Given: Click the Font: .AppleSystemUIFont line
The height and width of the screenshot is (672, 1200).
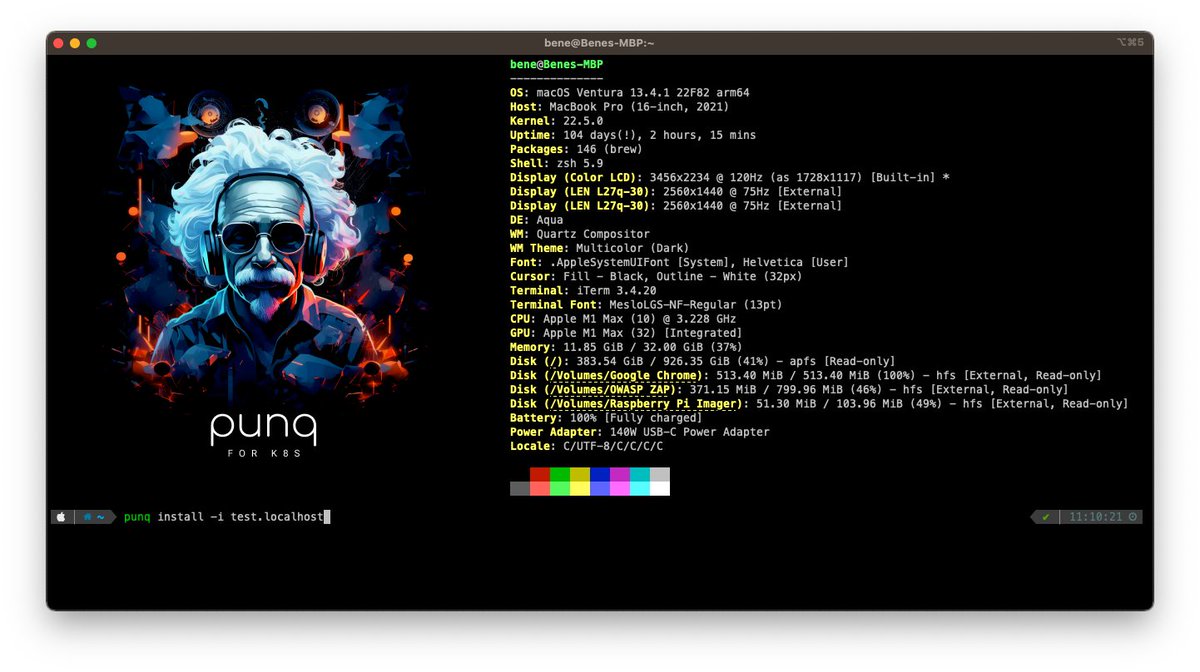Looking at the screenshot, I should click(680, 262).
